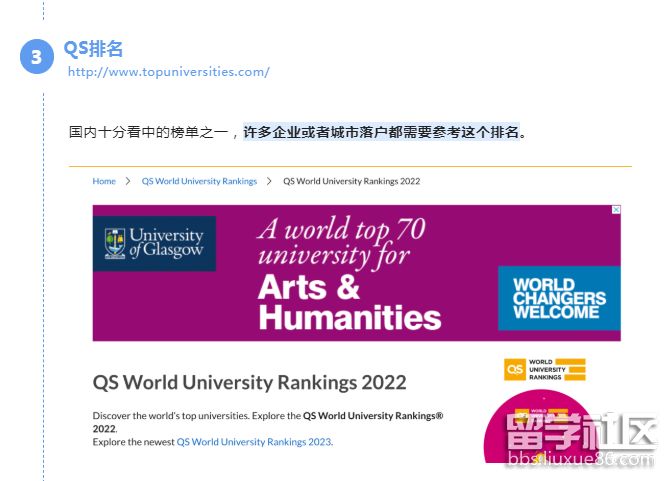671x481 pixels.
Task: Click QS World University Rankings 2022 heading
Action: (x=249, y=382)
